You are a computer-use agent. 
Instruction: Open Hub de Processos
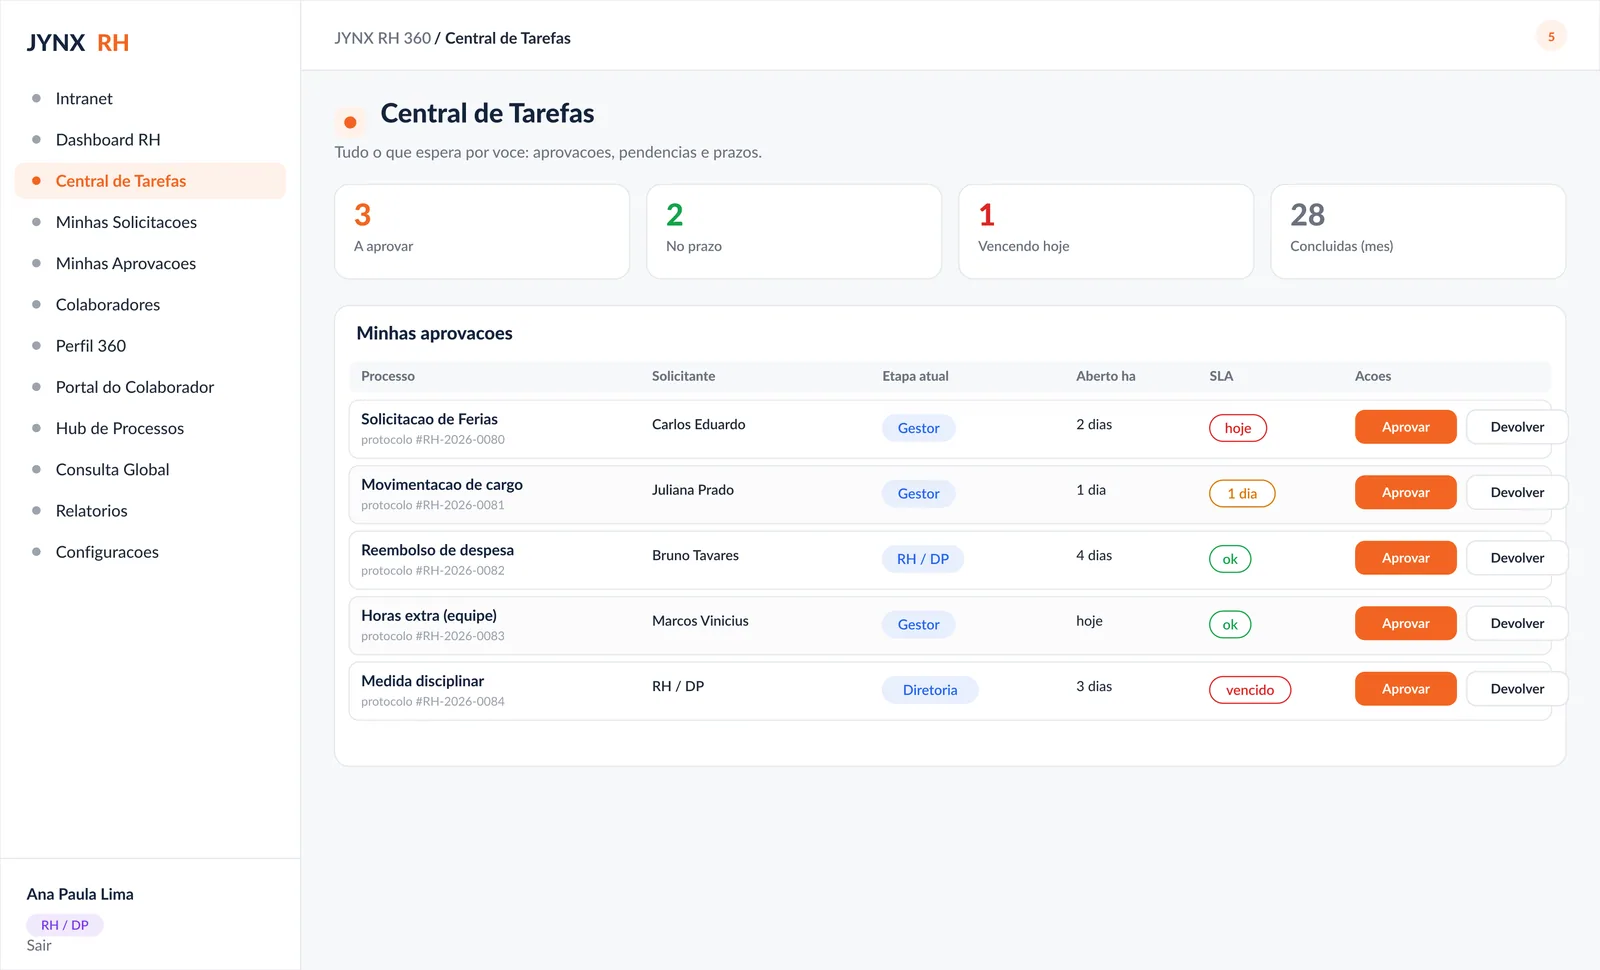(150, 428)
